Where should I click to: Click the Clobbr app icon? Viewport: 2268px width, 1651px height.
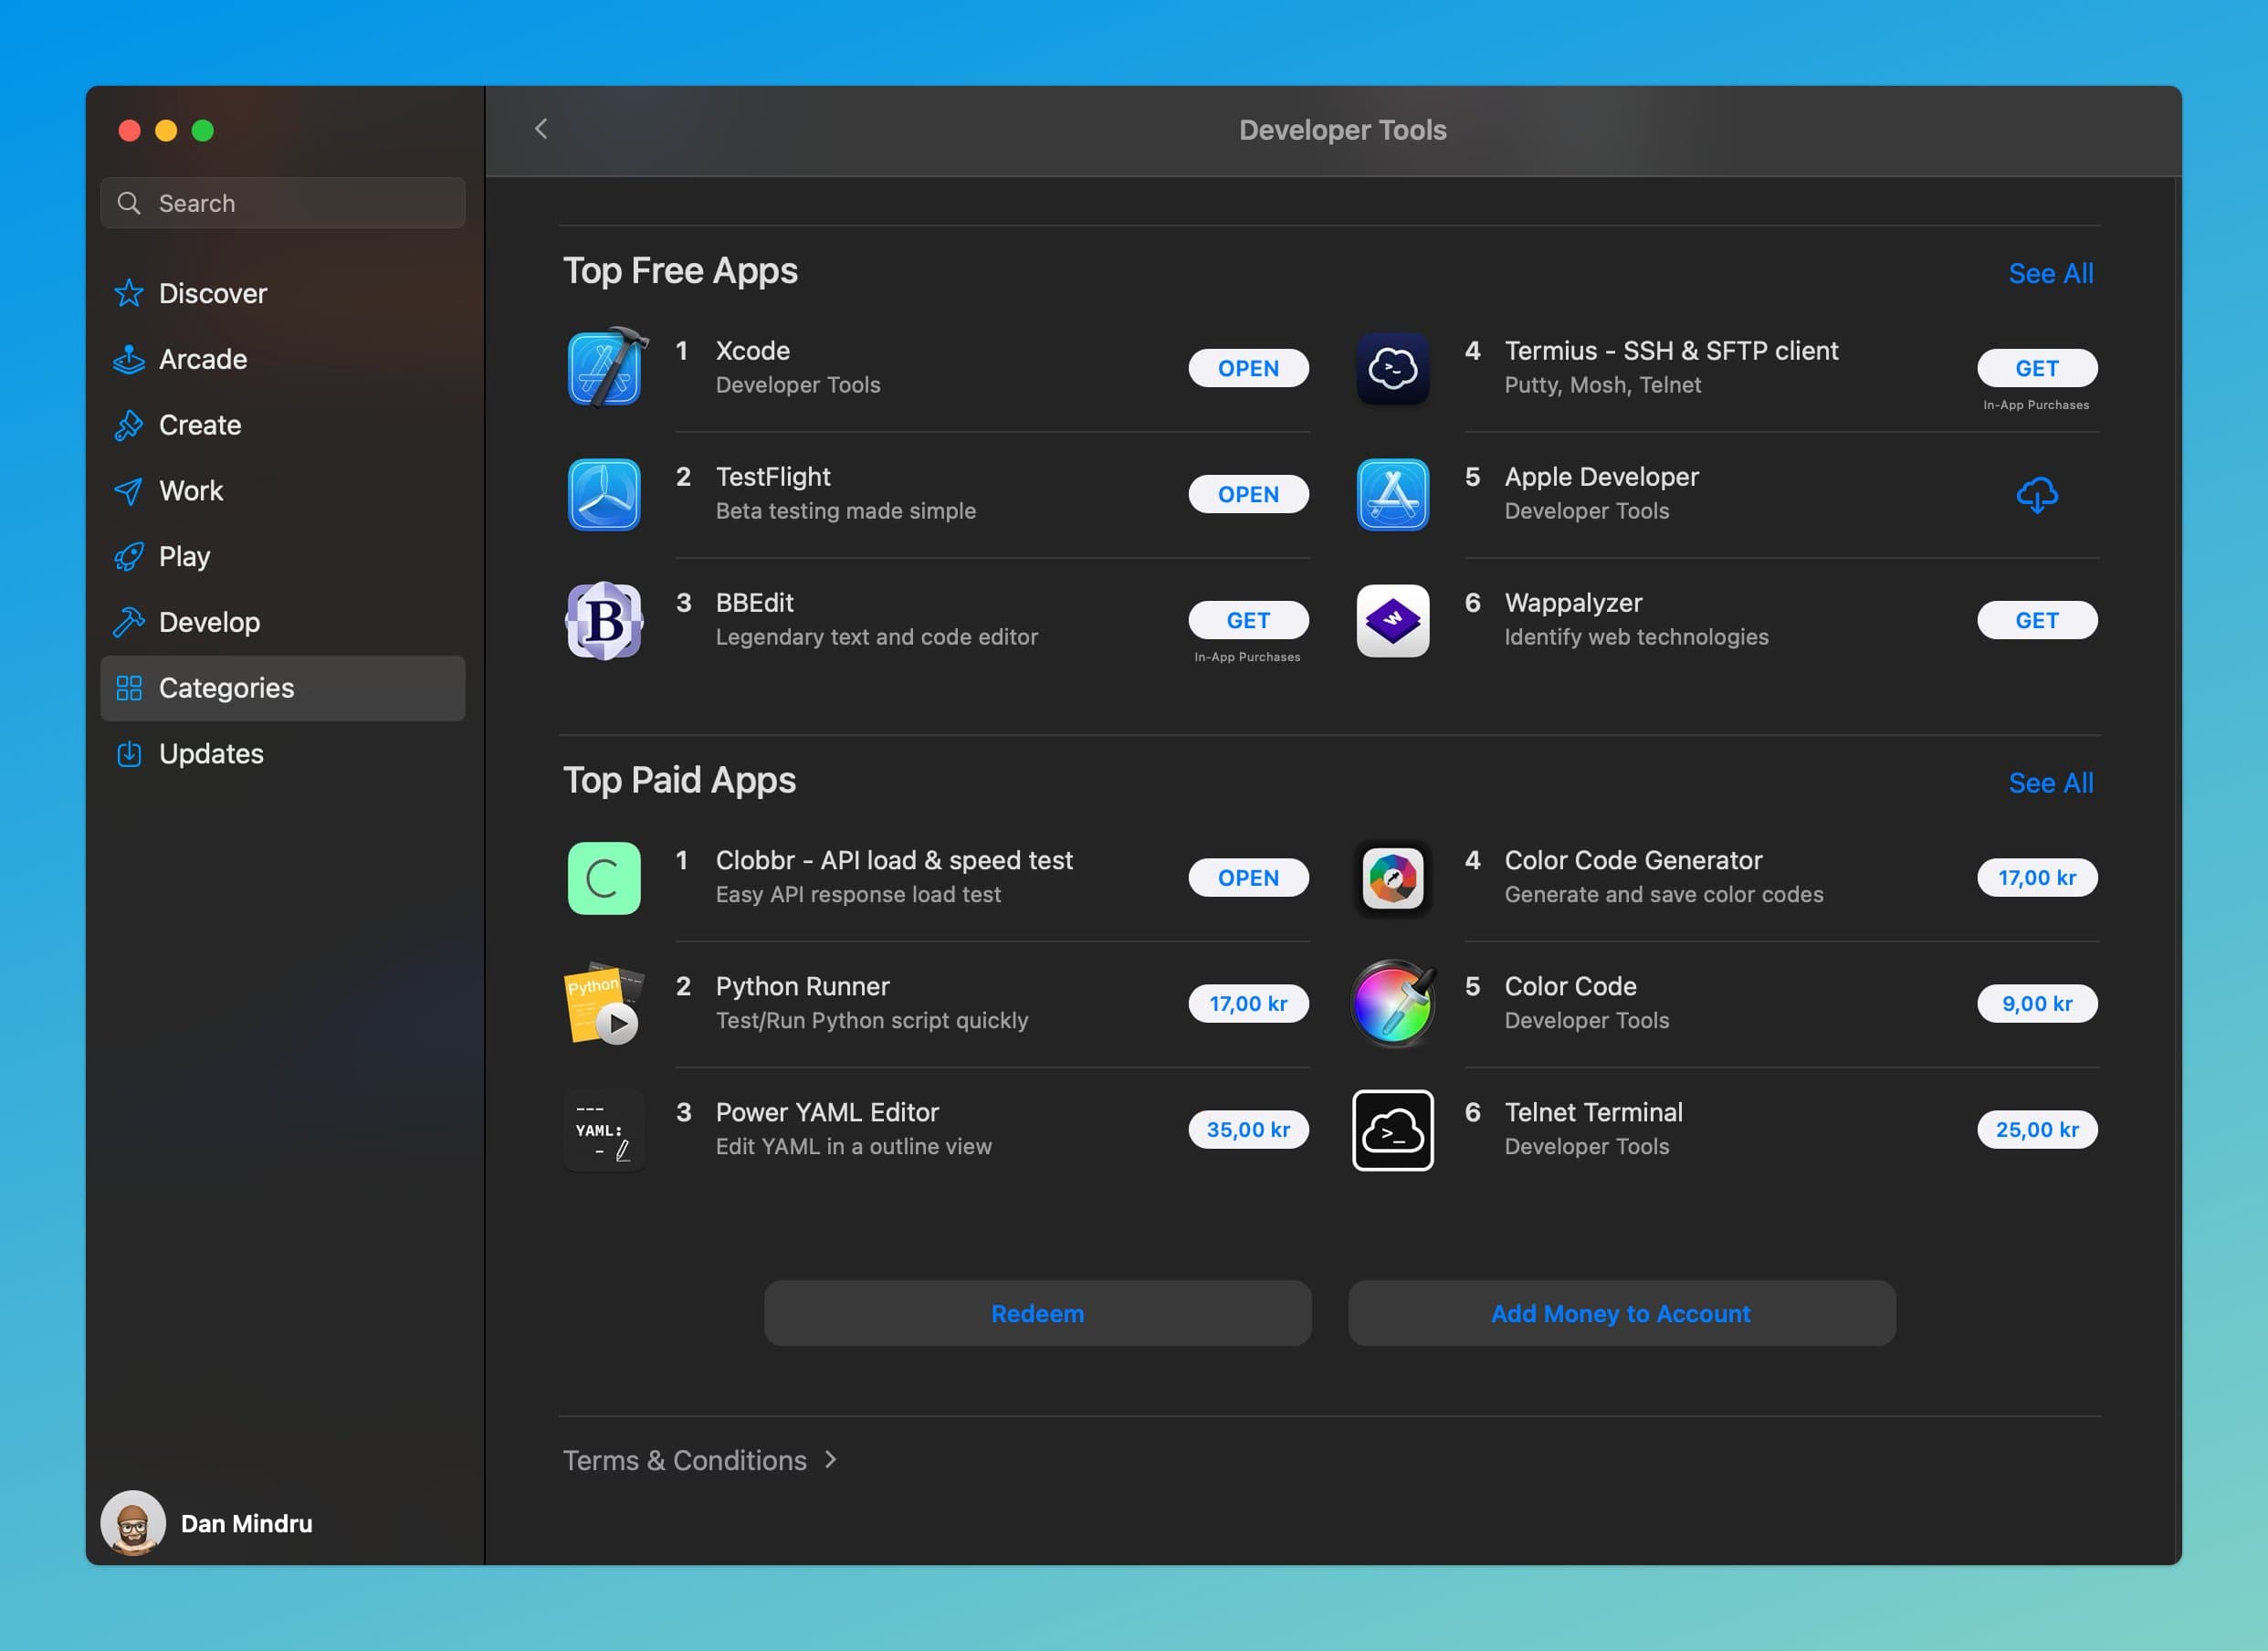(604, 878)
